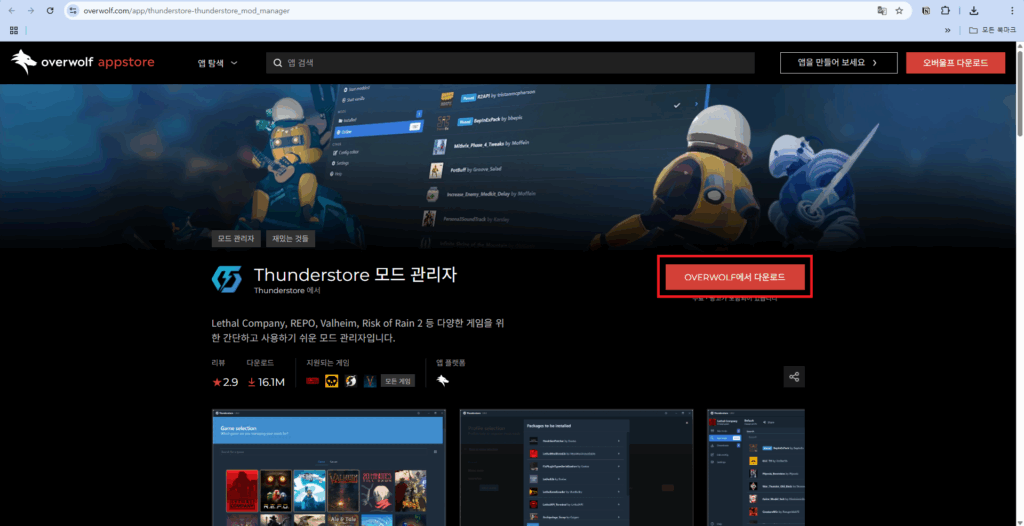Click the 오버울프 다운로드 button
1024x526 pixels.
[955, 63]
